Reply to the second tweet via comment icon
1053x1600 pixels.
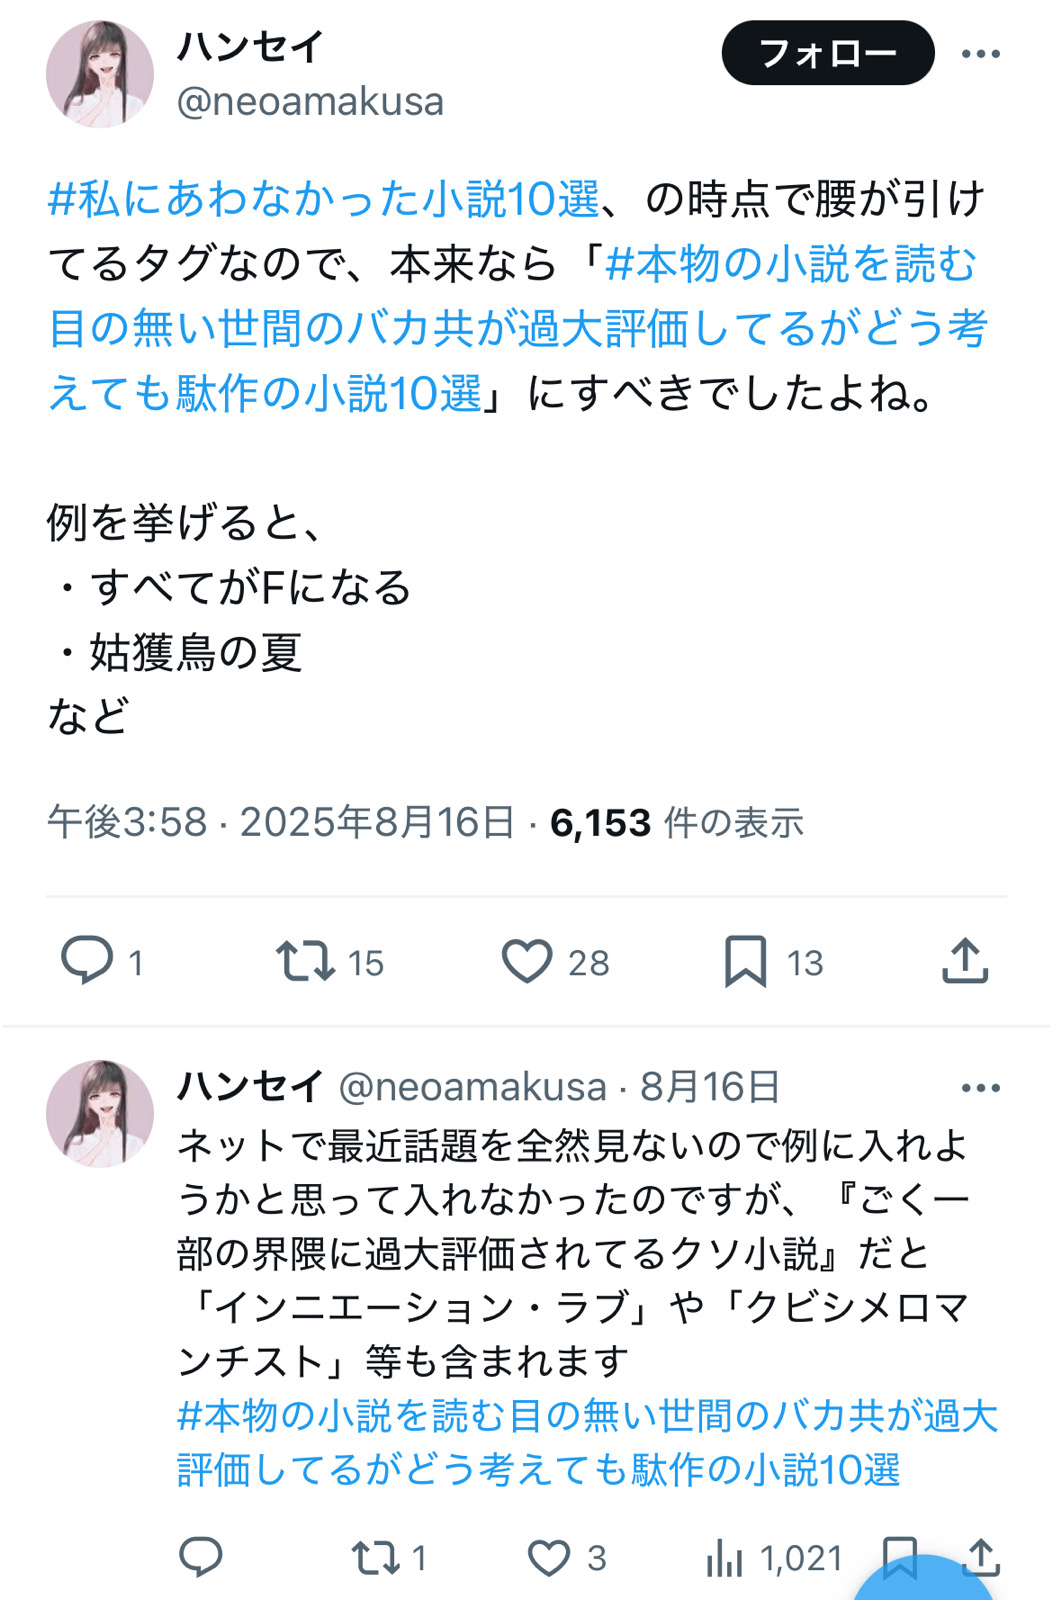click(200, 1557)
